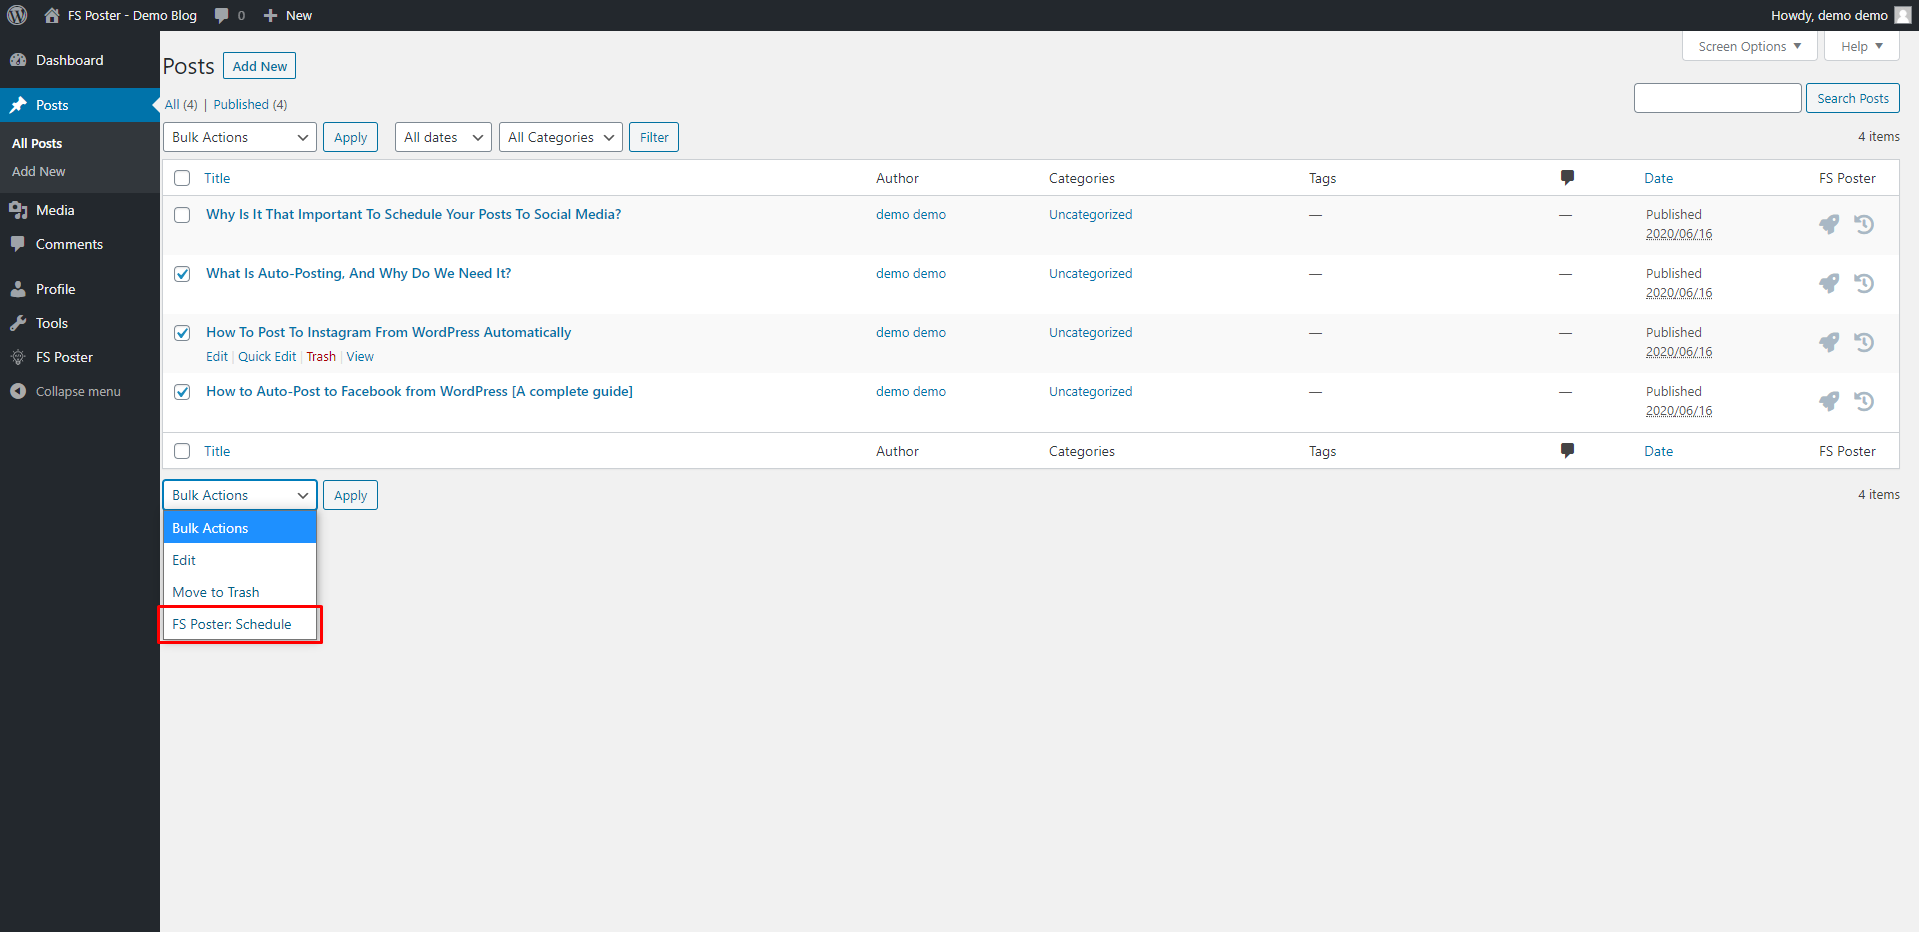Toggle the select-all checkbox in table header
This screenshot has height=932, width=1919.
182,178
